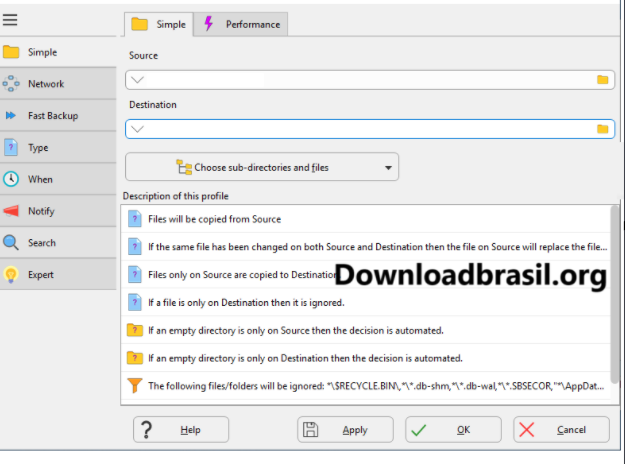
Task: Select 'Files only on Source are copied' row
Action: [x=366, y=275]
